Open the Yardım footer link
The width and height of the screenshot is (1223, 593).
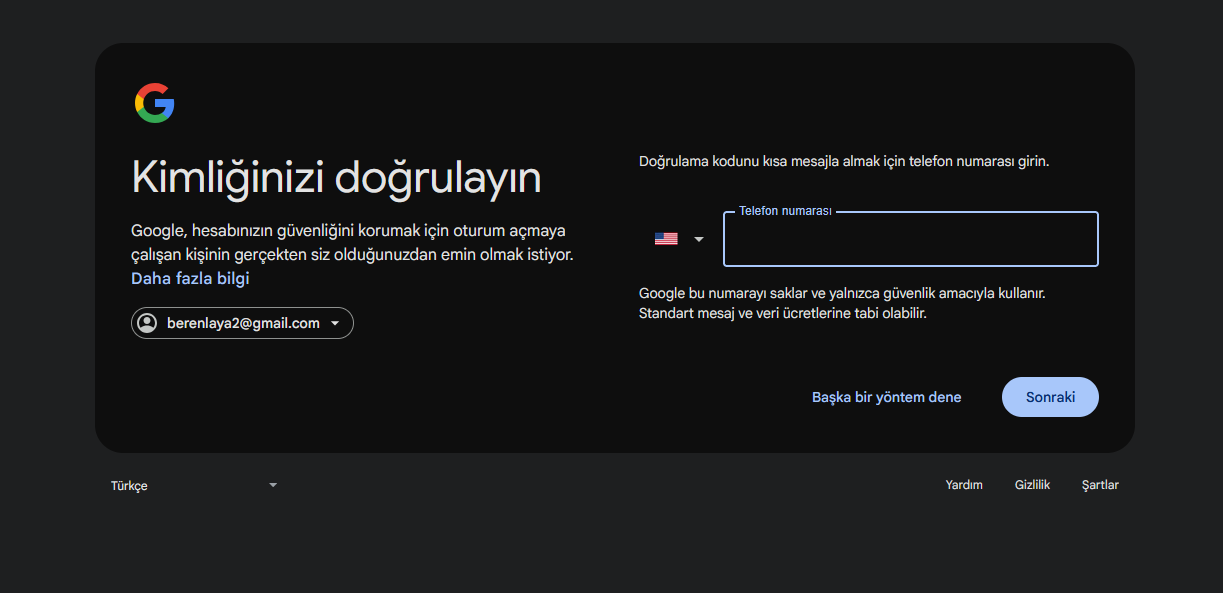[x=964, y=485]
